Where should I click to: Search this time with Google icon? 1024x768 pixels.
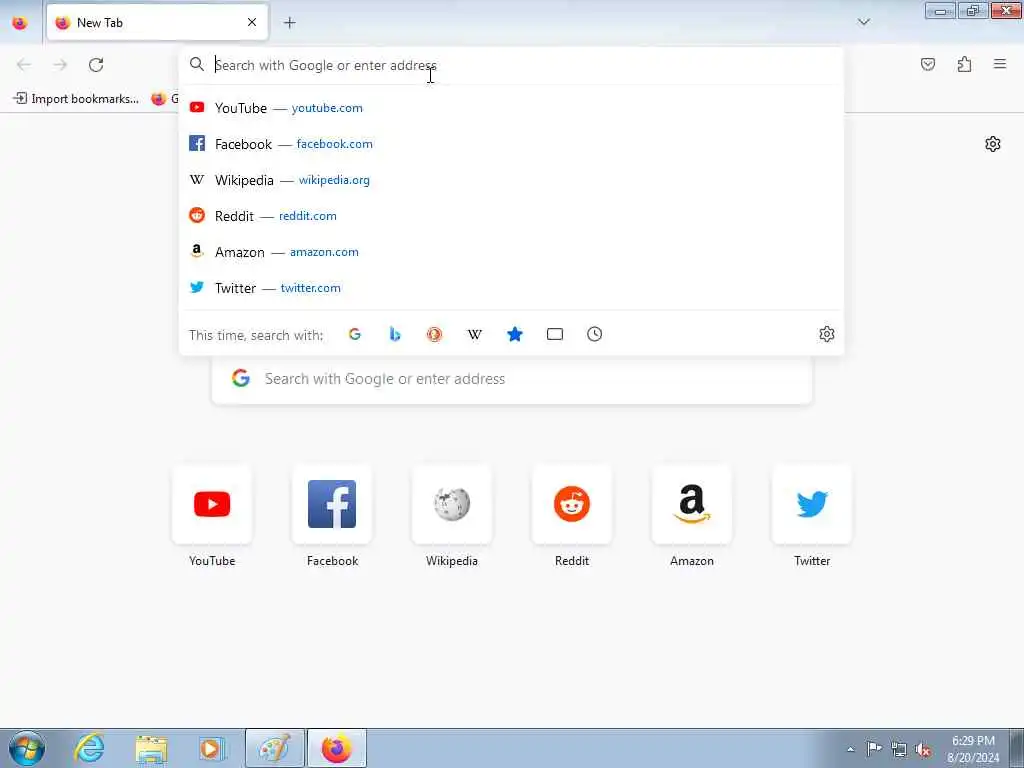point(355,334)
